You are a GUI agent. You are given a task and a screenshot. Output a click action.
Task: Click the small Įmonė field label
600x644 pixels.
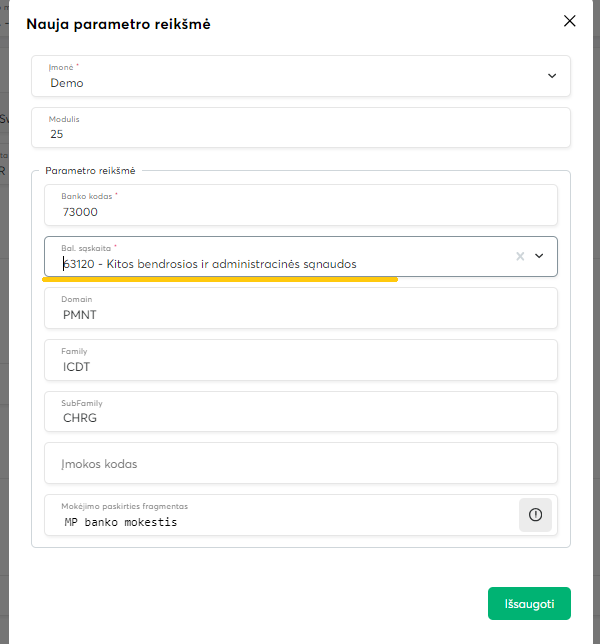tap(63, 67)
